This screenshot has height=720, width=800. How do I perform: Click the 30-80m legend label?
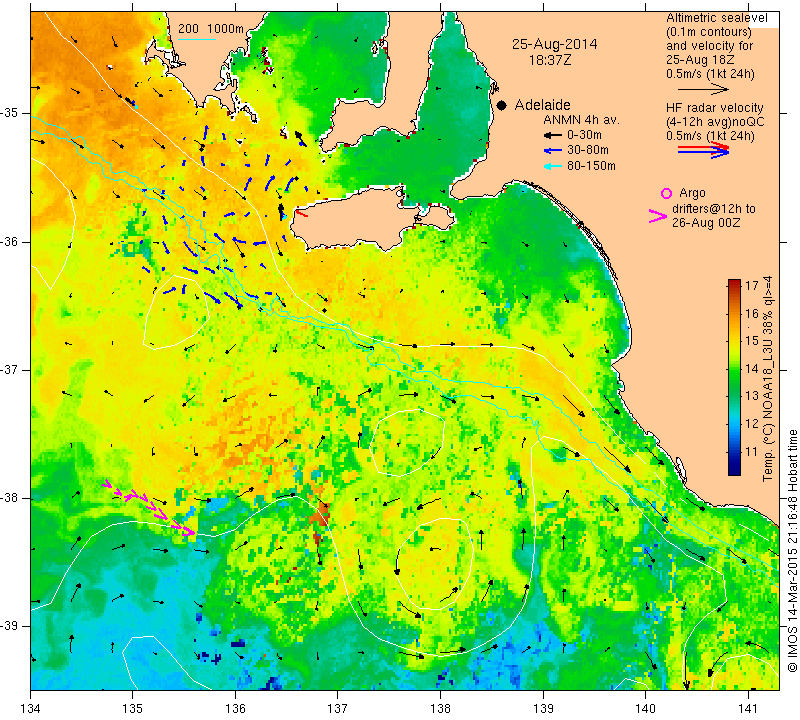point(588,150)
